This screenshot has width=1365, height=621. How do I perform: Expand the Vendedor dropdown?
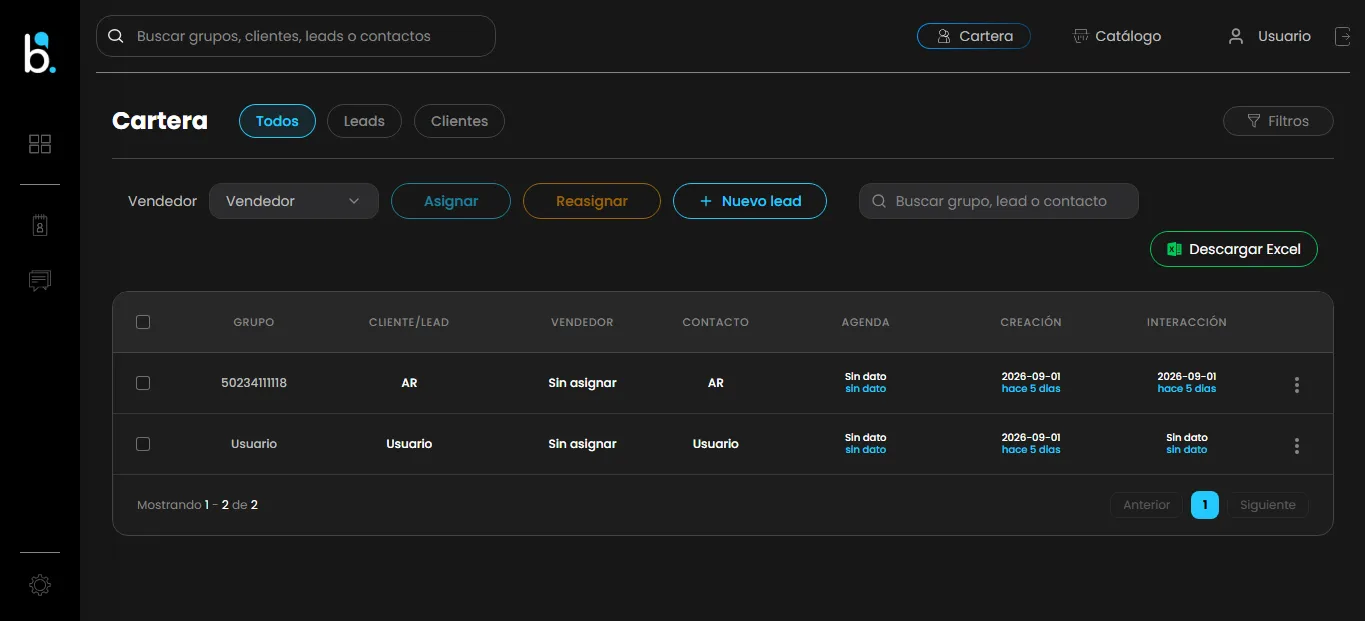click(x=294, y=201)
